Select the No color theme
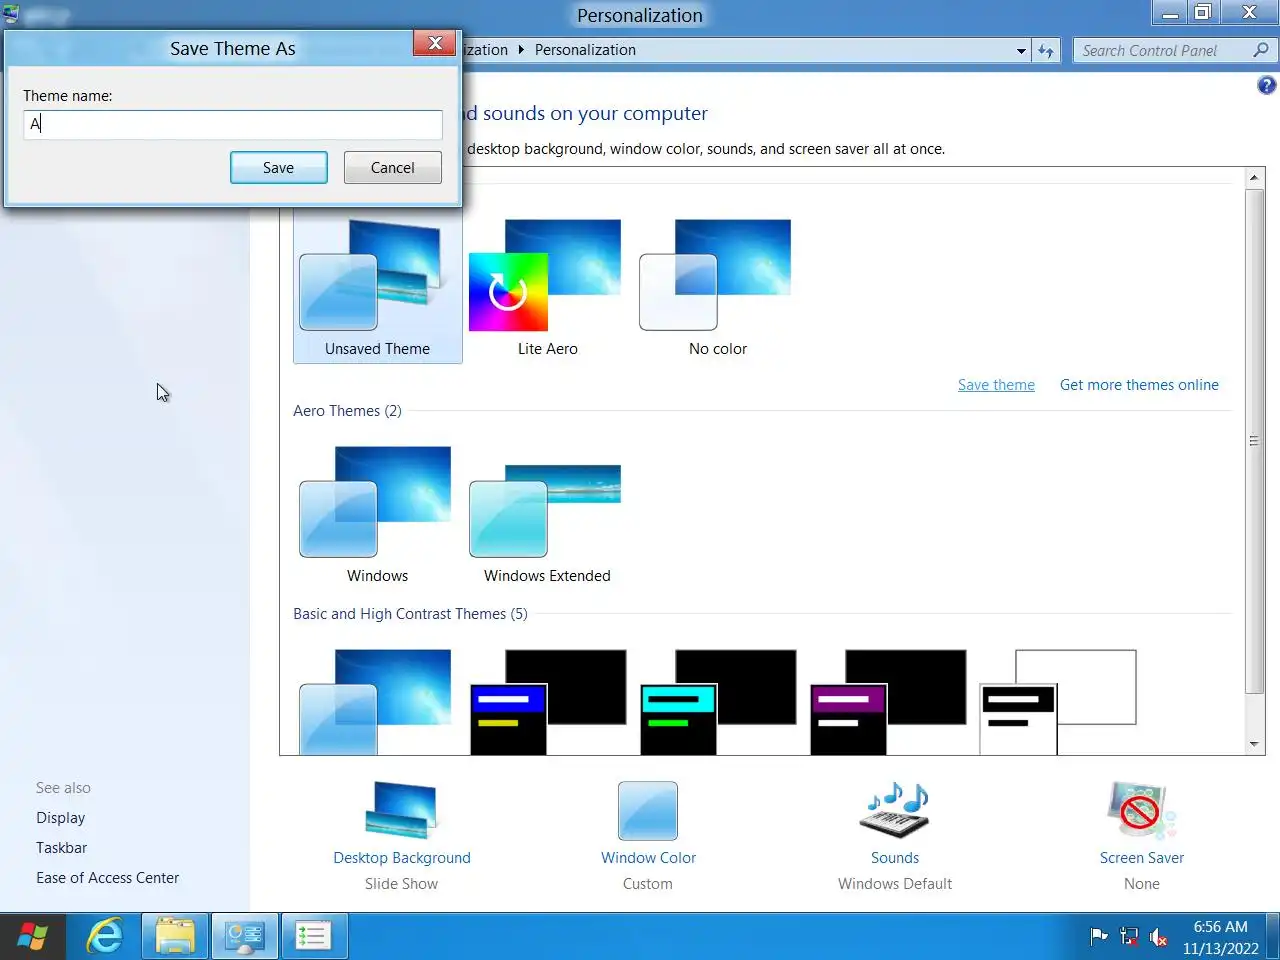Image resolution: width=1280 pixels, height=960 pixels. tap(716, 288)
